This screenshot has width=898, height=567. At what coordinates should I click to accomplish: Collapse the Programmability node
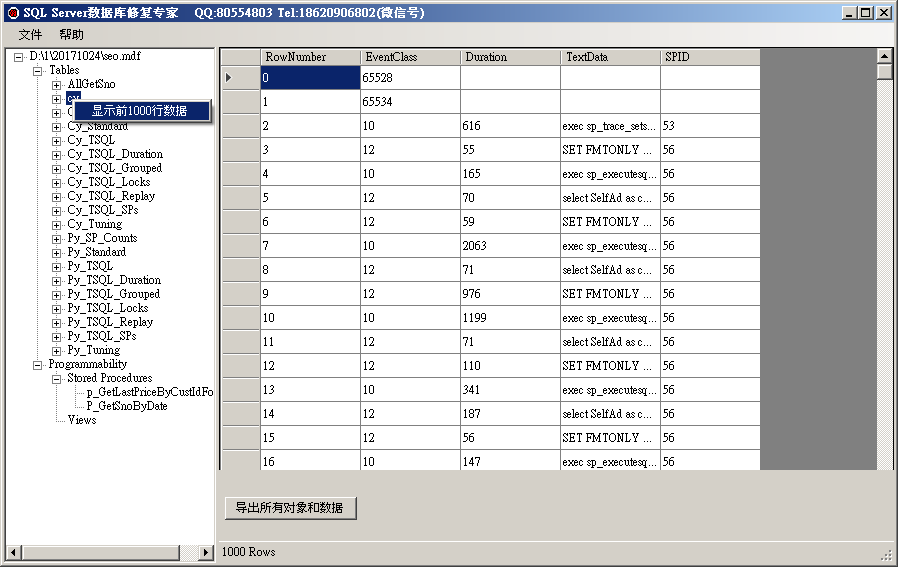point(38,365)
